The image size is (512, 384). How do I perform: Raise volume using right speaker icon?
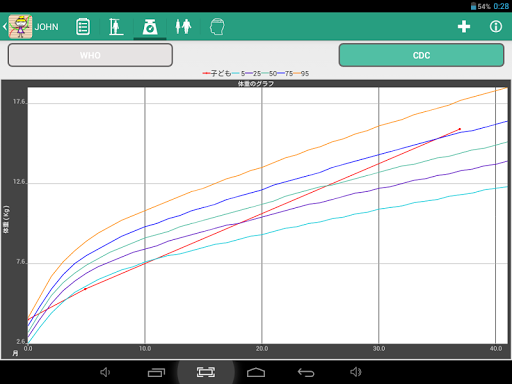[x=356, y=372]
